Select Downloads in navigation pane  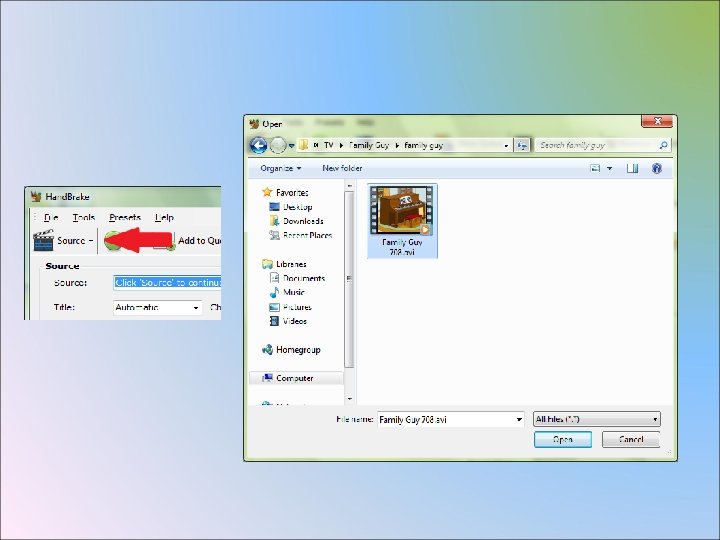(296, 221)
